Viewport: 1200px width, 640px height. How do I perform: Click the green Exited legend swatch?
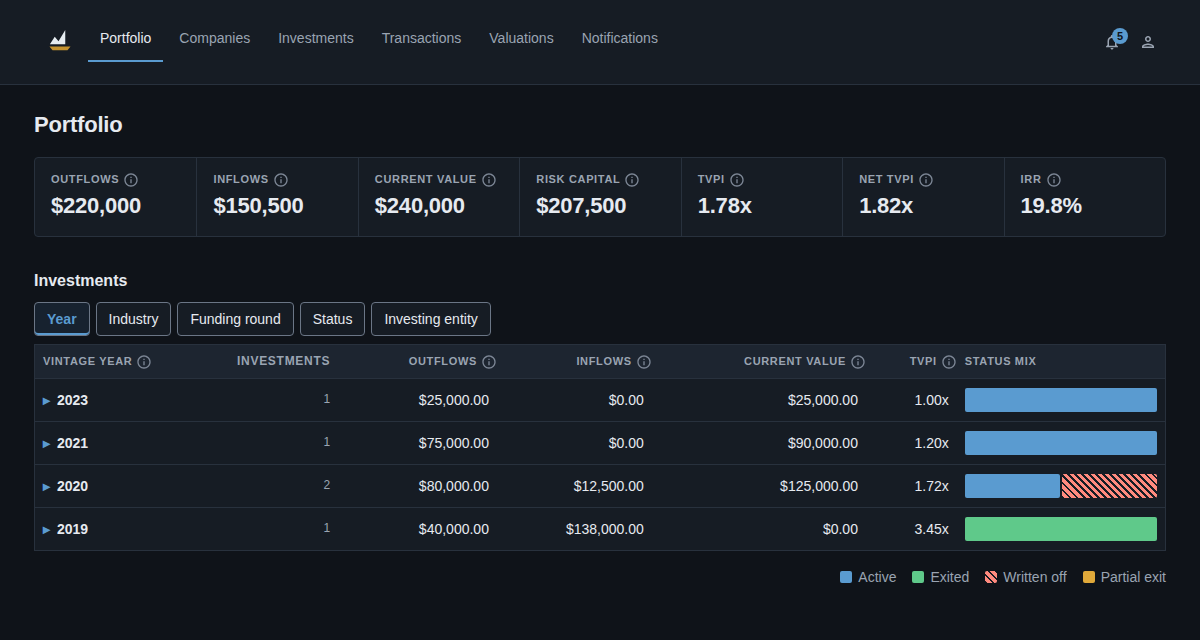pos(918,577)
